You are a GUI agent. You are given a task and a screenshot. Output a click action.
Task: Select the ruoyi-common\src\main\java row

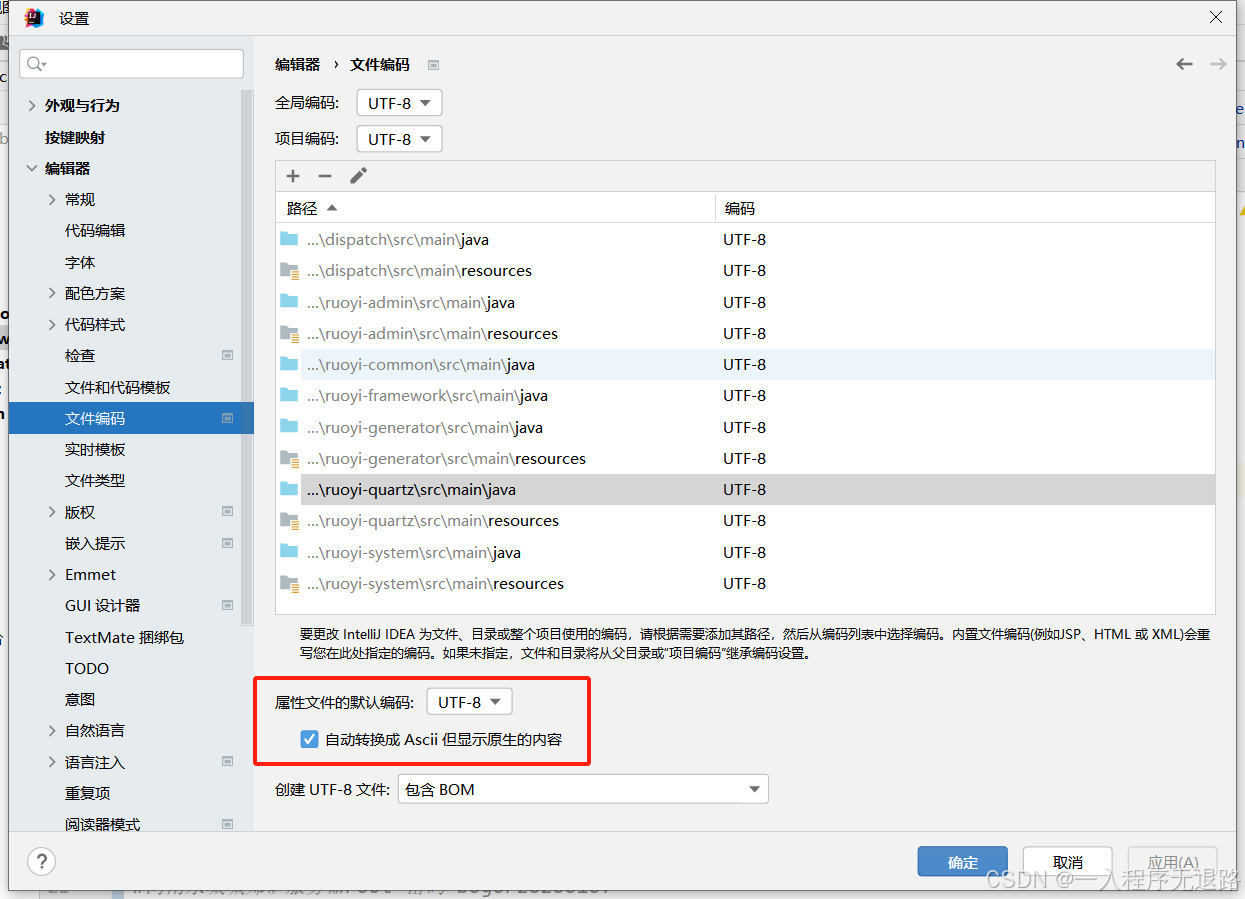745,364
